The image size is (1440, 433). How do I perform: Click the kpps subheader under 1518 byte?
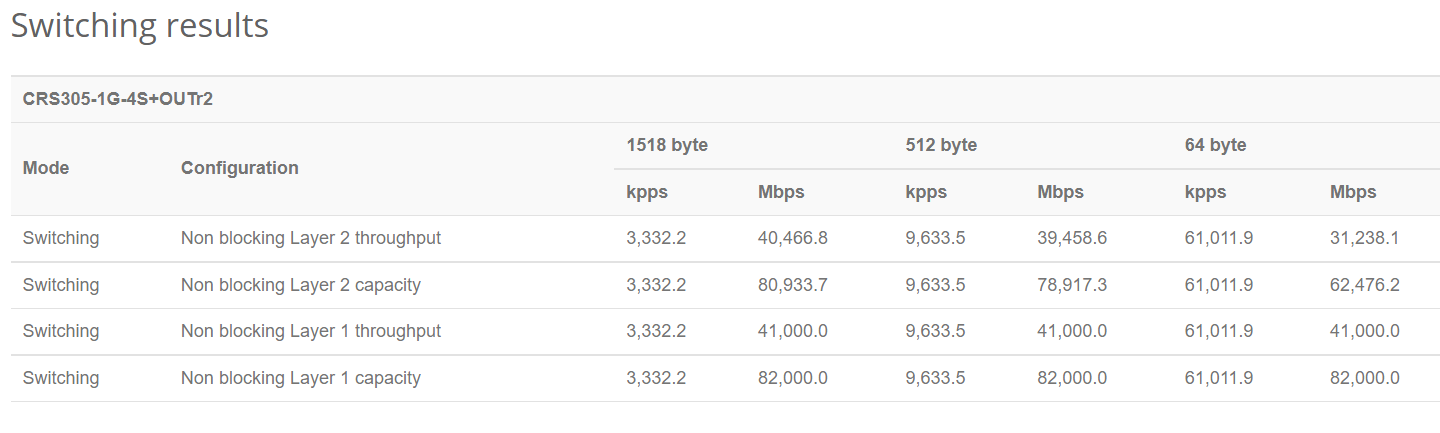[647, 192]
